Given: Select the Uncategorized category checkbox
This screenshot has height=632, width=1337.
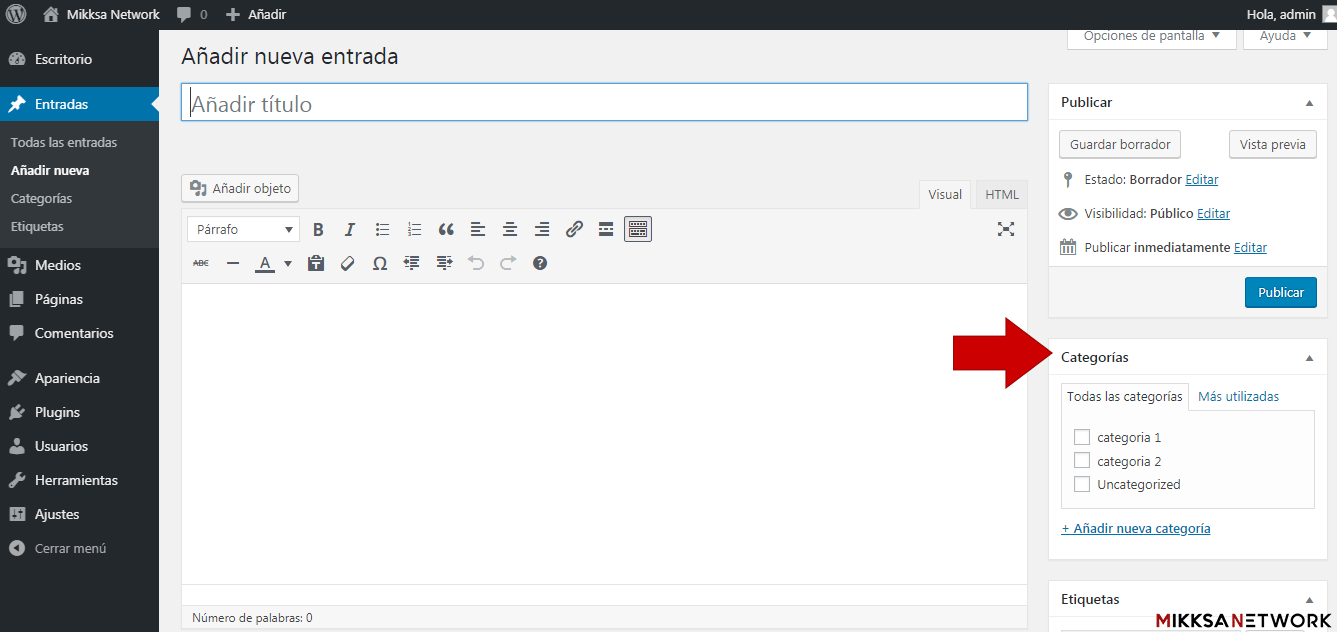Looking at the screenshot, I should (1081, 484).
